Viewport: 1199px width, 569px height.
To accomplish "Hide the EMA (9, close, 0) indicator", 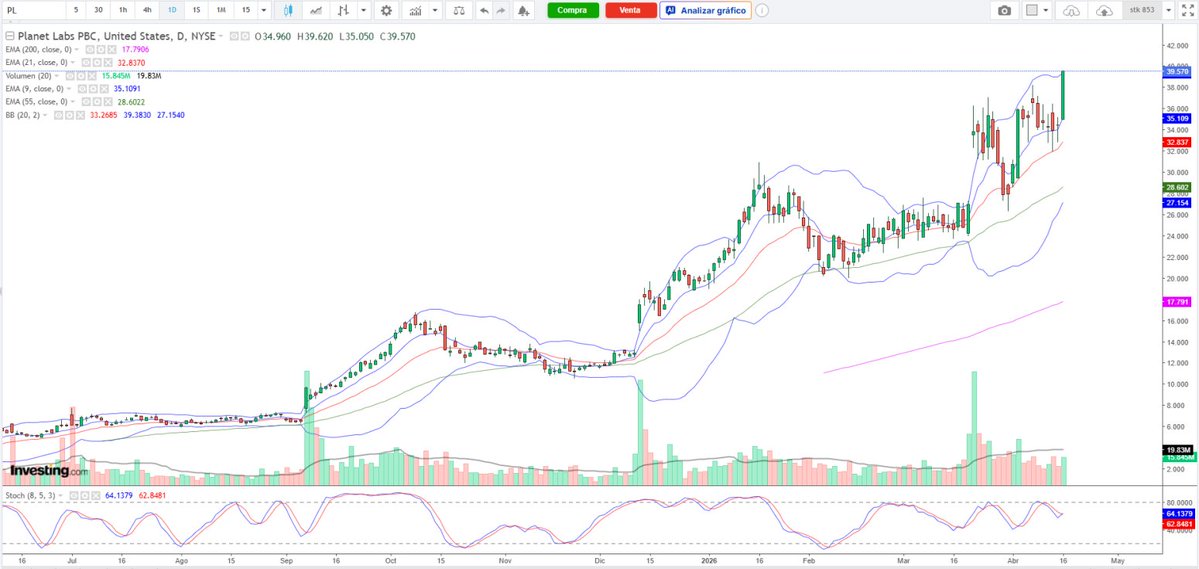I will pyautogui.click(x=82, y=89).
